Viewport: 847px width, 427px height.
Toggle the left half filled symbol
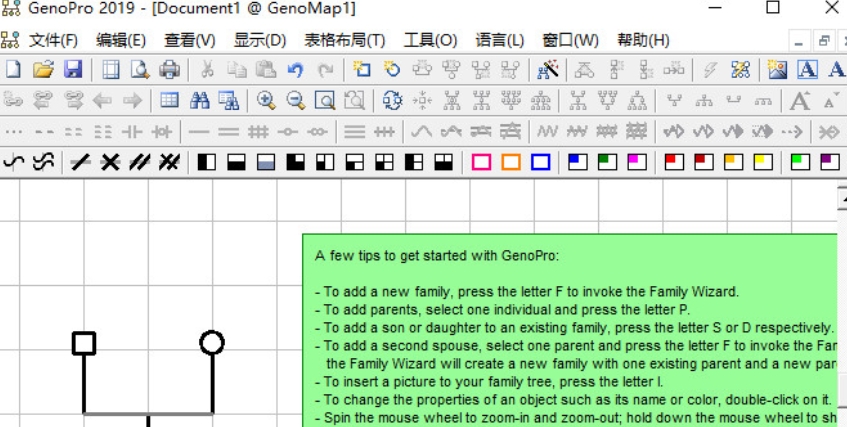pos(207,162)
